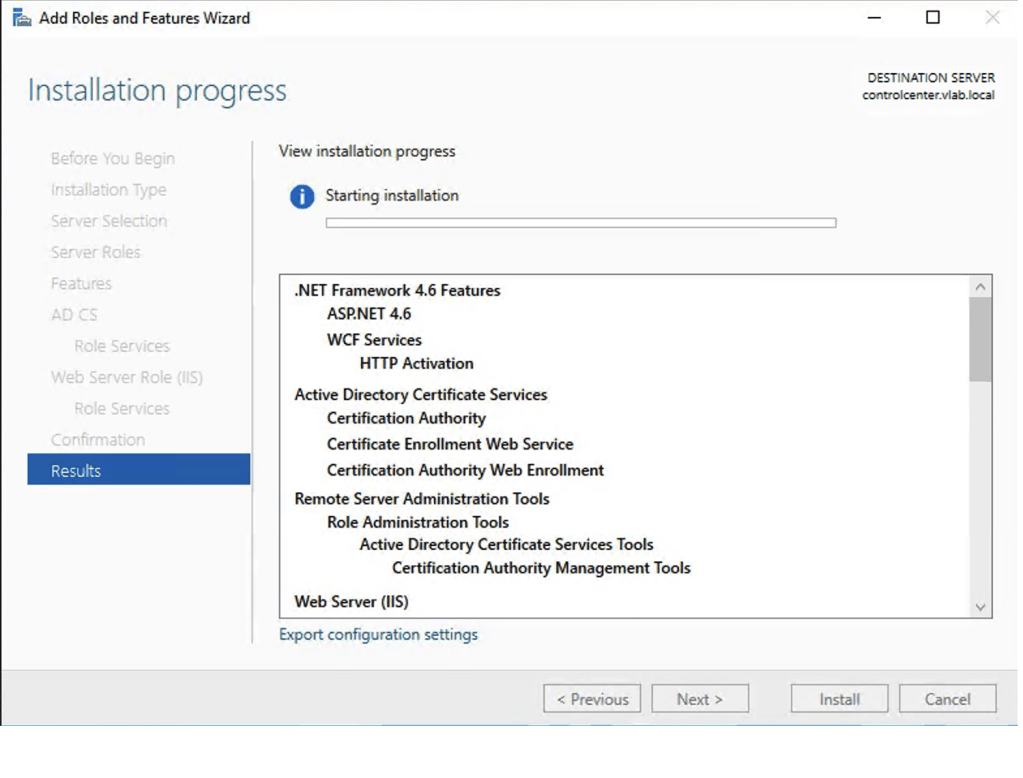Viewport: 1023px width, 778px height.
Task: Minimize the wizard window
Action: [x=874, y=18]
